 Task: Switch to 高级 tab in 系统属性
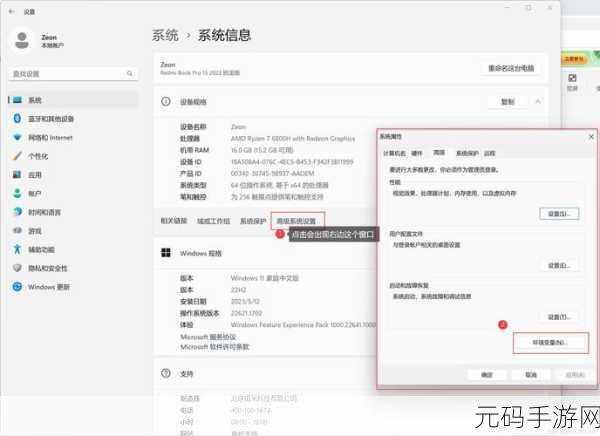click(x=439, y=153)
